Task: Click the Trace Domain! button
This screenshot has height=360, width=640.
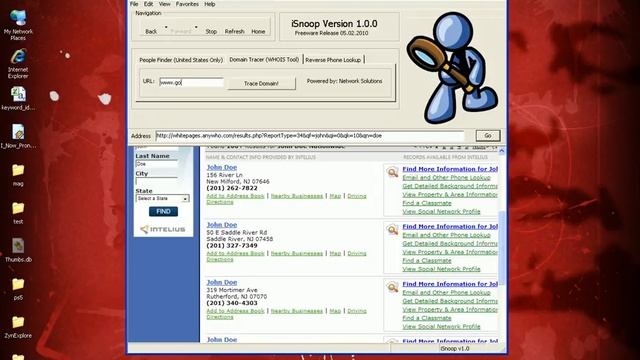Action: [261, 84]
